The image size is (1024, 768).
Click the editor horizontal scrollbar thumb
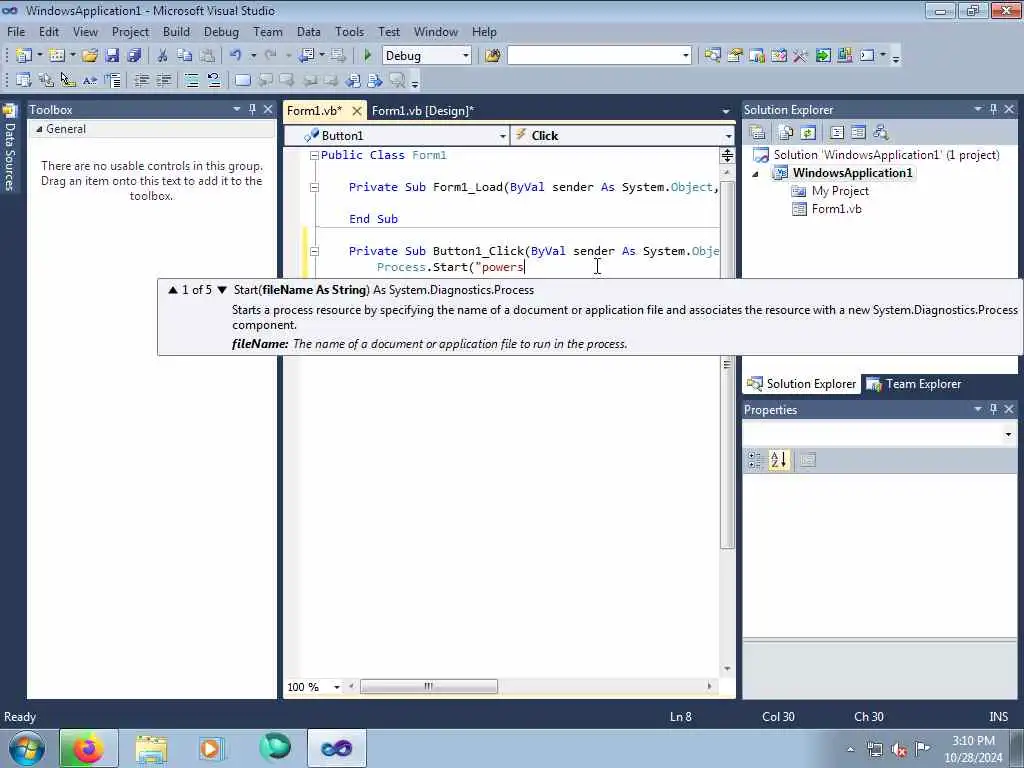428,686
